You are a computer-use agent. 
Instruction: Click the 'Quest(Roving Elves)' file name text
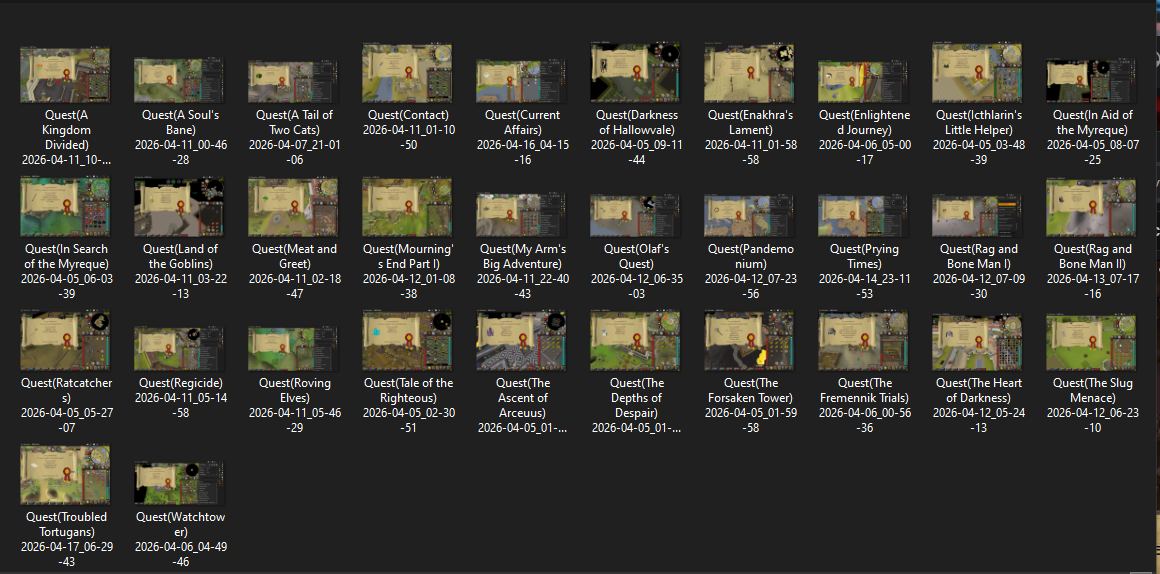(293, 390)
